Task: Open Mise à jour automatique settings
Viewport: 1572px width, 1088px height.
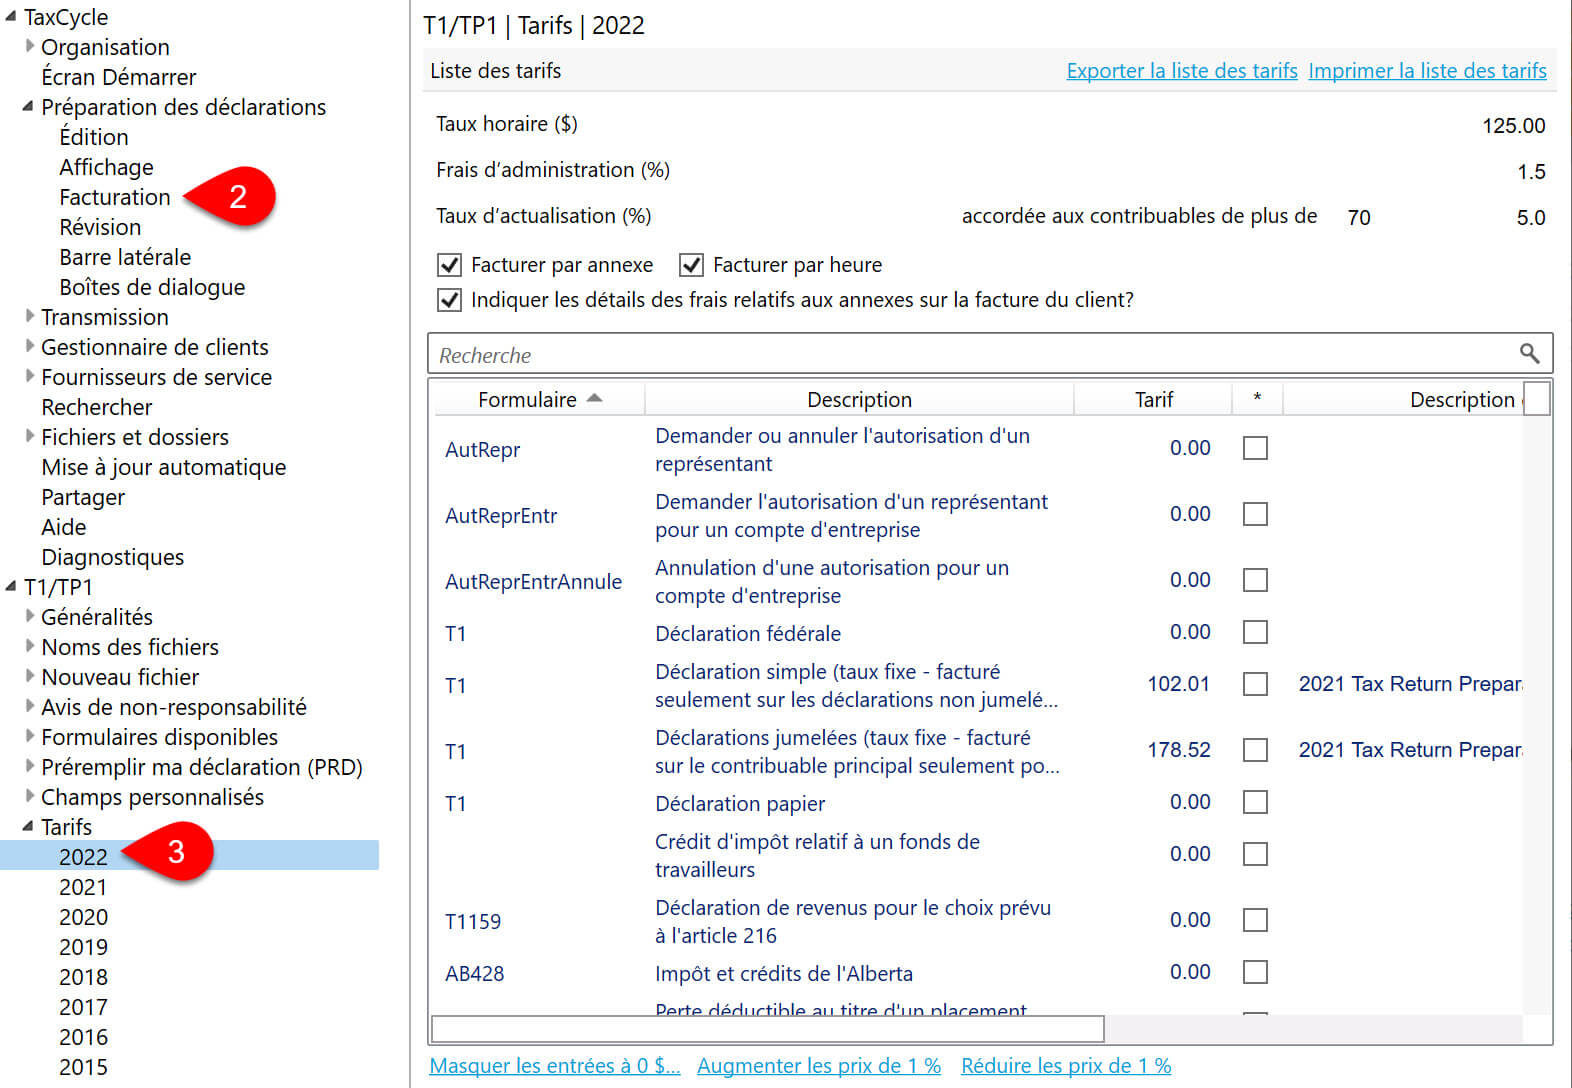Action: pos(164,467)
